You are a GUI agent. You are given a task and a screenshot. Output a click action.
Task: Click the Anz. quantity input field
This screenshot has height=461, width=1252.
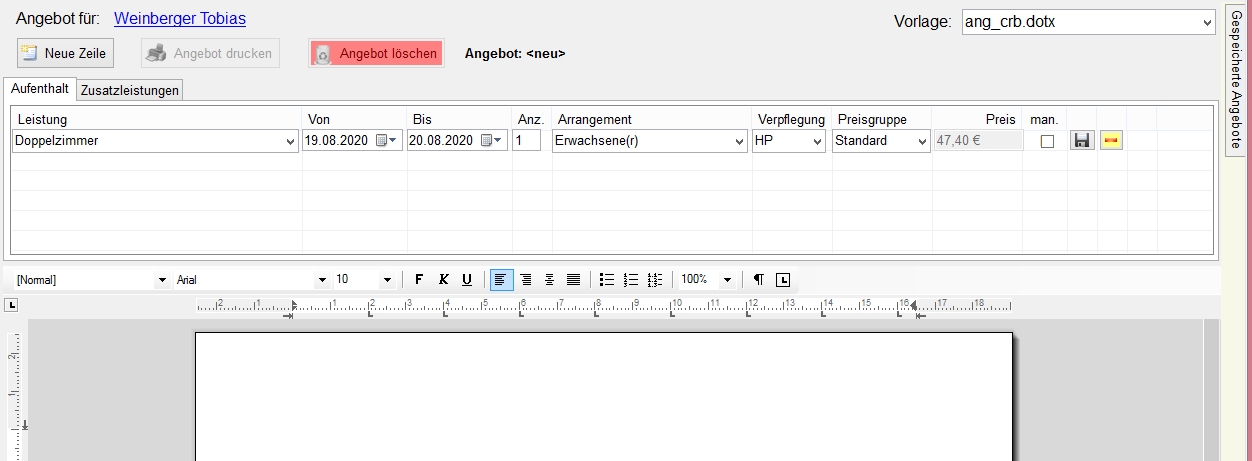click(526, 141)
